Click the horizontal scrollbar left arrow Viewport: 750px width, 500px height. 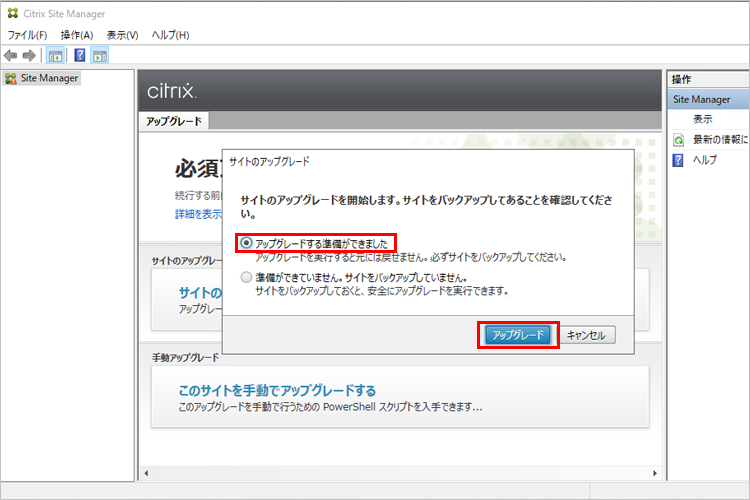(146, 473)
